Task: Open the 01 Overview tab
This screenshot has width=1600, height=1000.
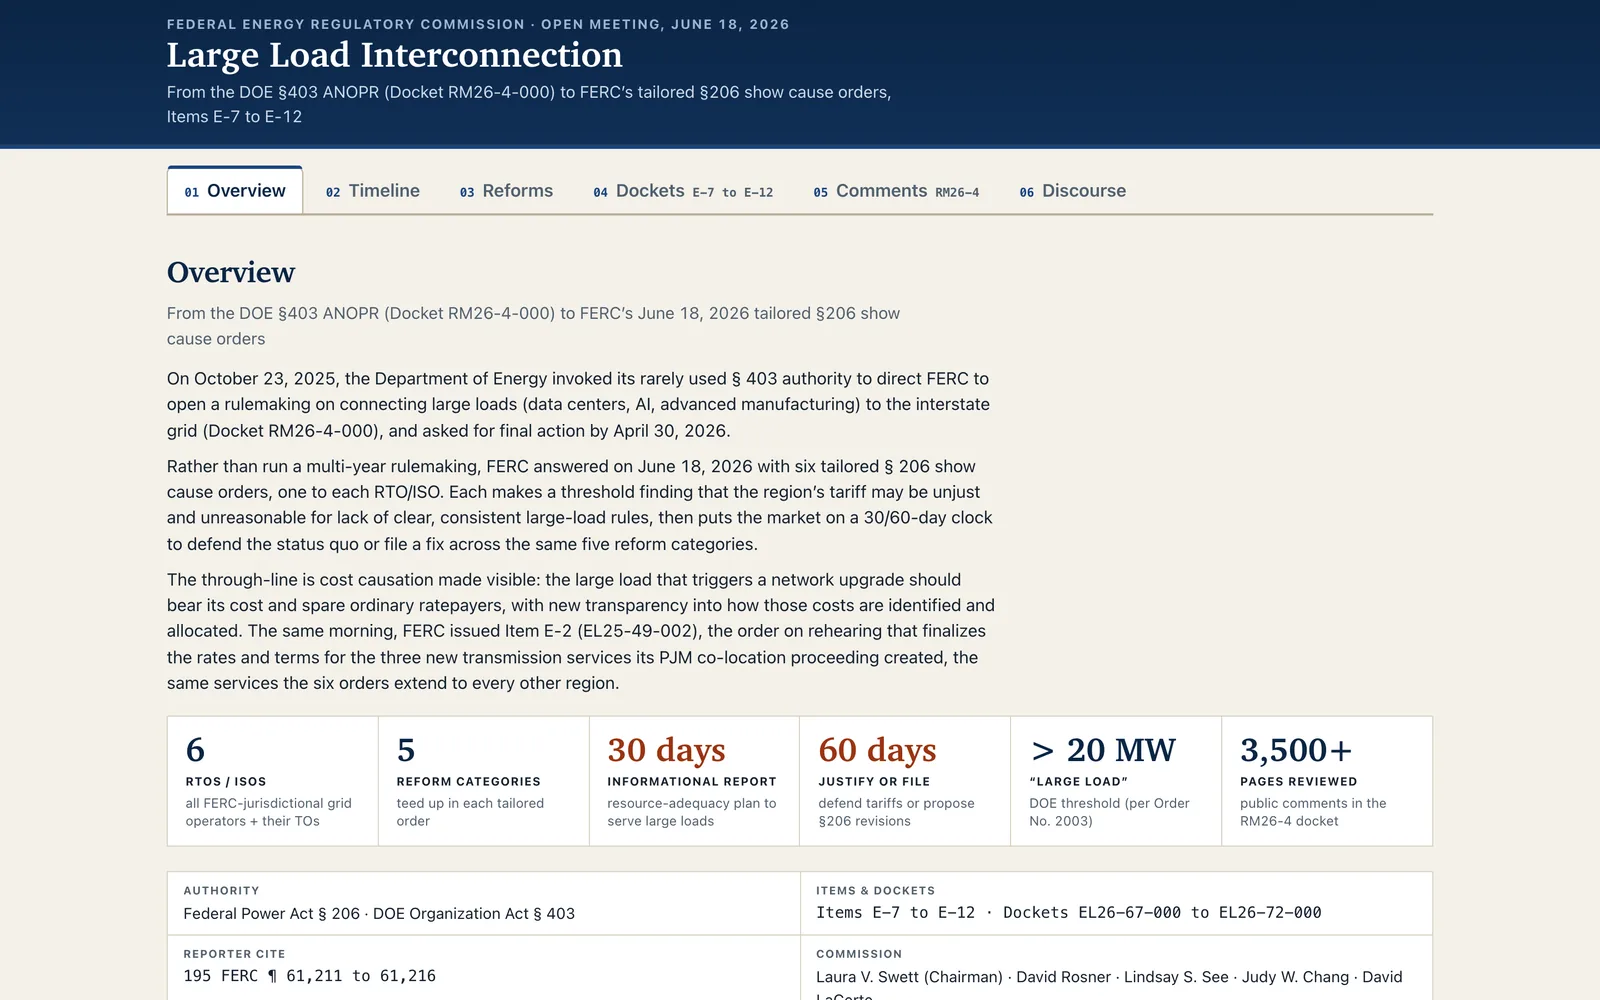Action: click(235, 190)
